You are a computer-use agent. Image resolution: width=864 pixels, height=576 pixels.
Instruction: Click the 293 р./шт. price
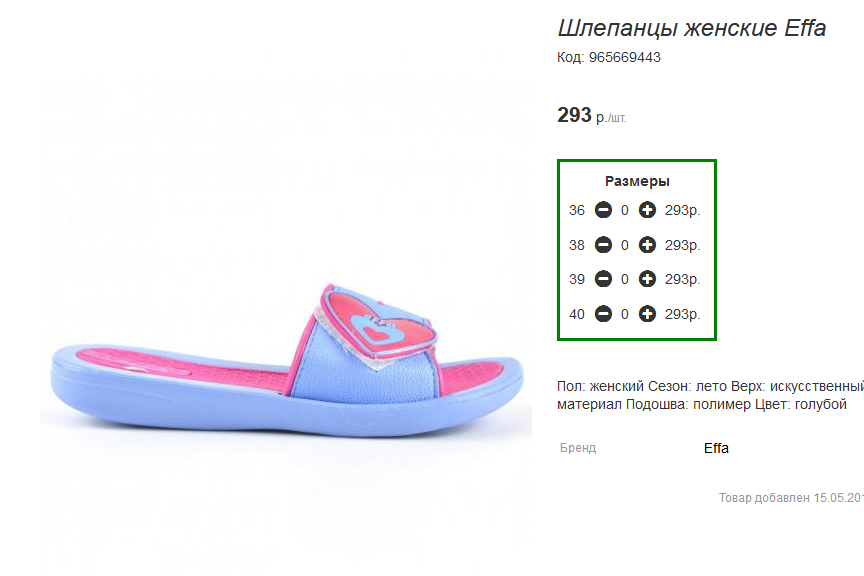pos(592,115)
